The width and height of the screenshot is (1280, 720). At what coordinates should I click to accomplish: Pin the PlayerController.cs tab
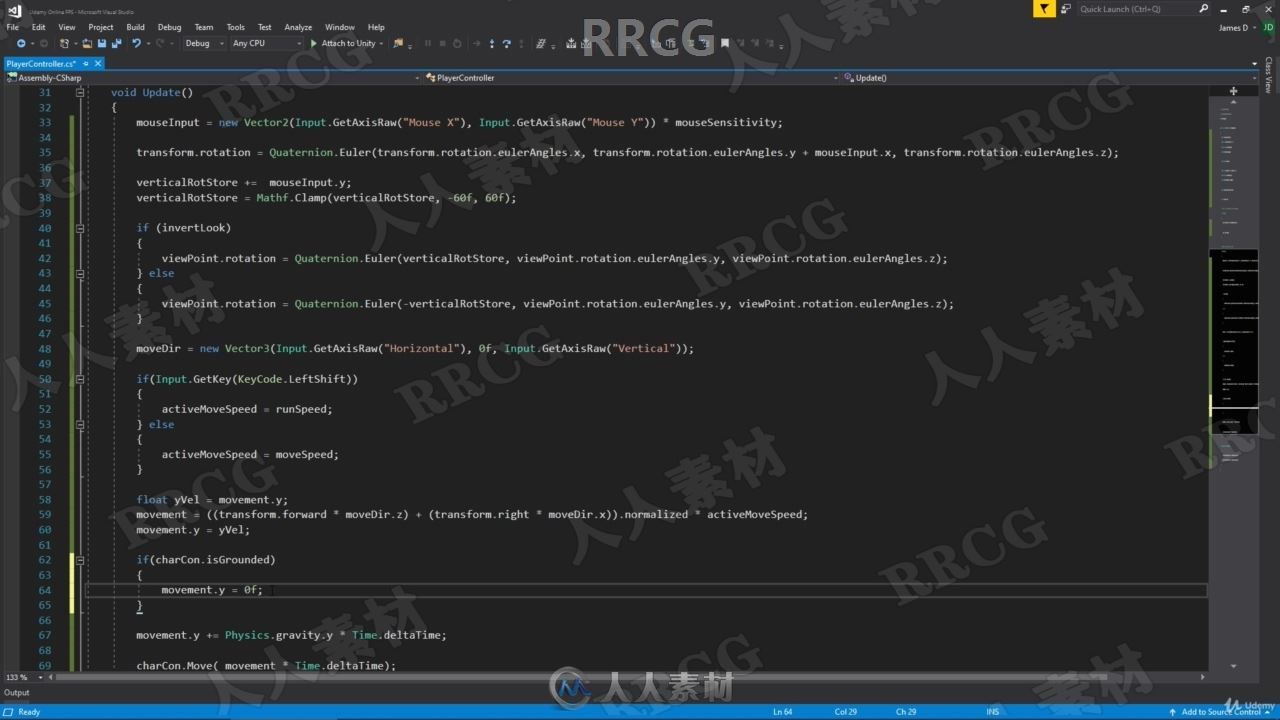(x=85, y=63)
